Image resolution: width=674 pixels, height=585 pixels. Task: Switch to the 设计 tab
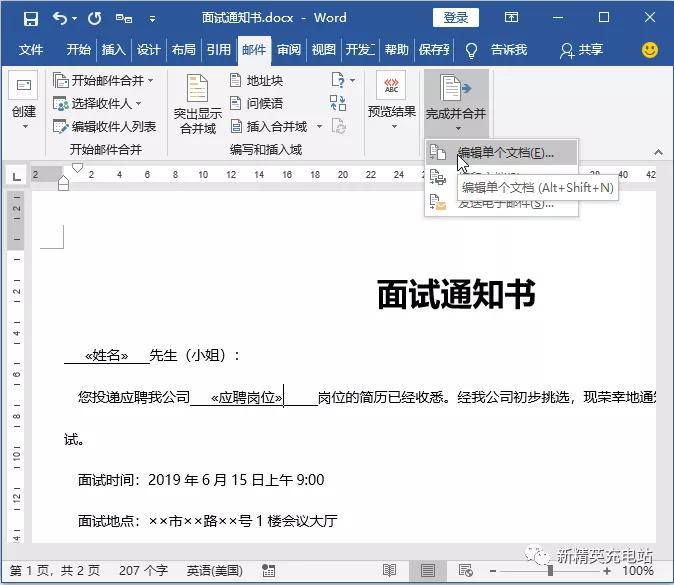click(x=149, y=50)
